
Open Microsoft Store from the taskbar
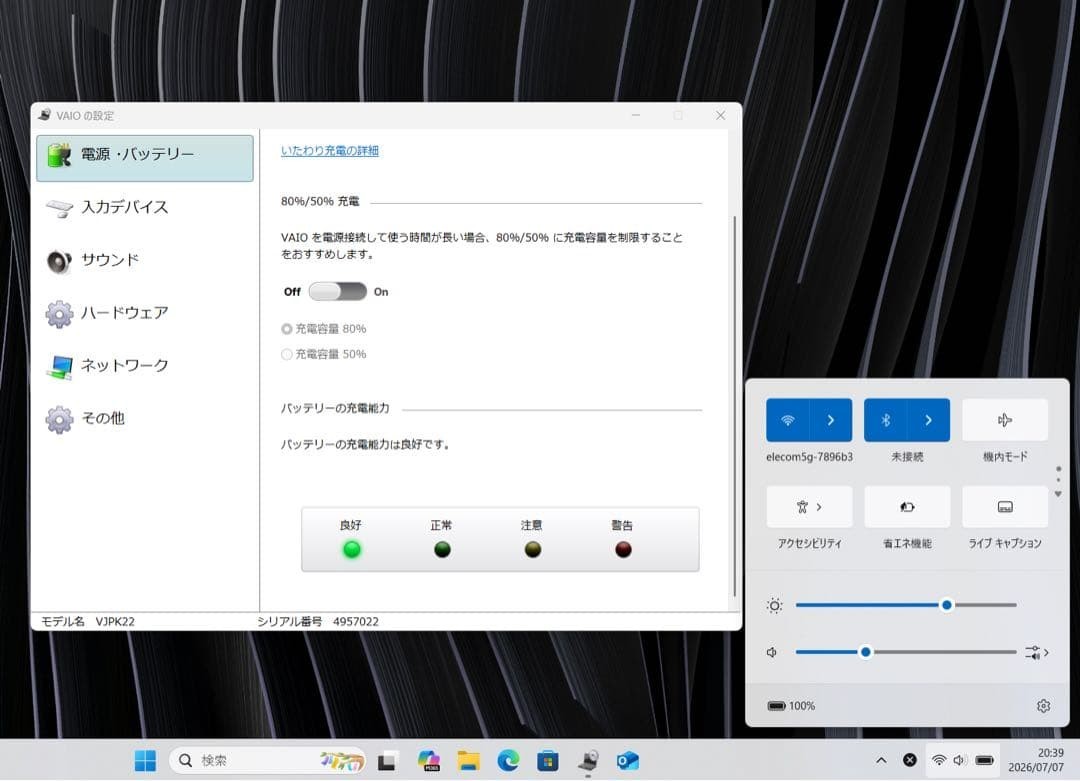pos(548,760)
